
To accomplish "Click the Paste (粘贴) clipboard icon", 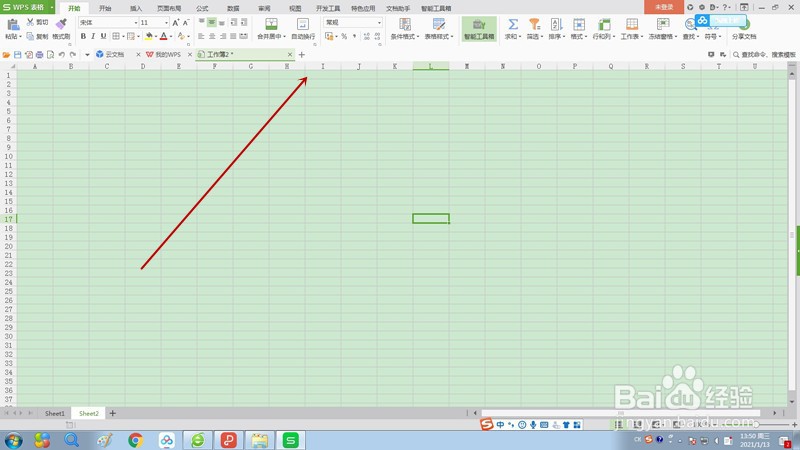I will tap(13, 24).
